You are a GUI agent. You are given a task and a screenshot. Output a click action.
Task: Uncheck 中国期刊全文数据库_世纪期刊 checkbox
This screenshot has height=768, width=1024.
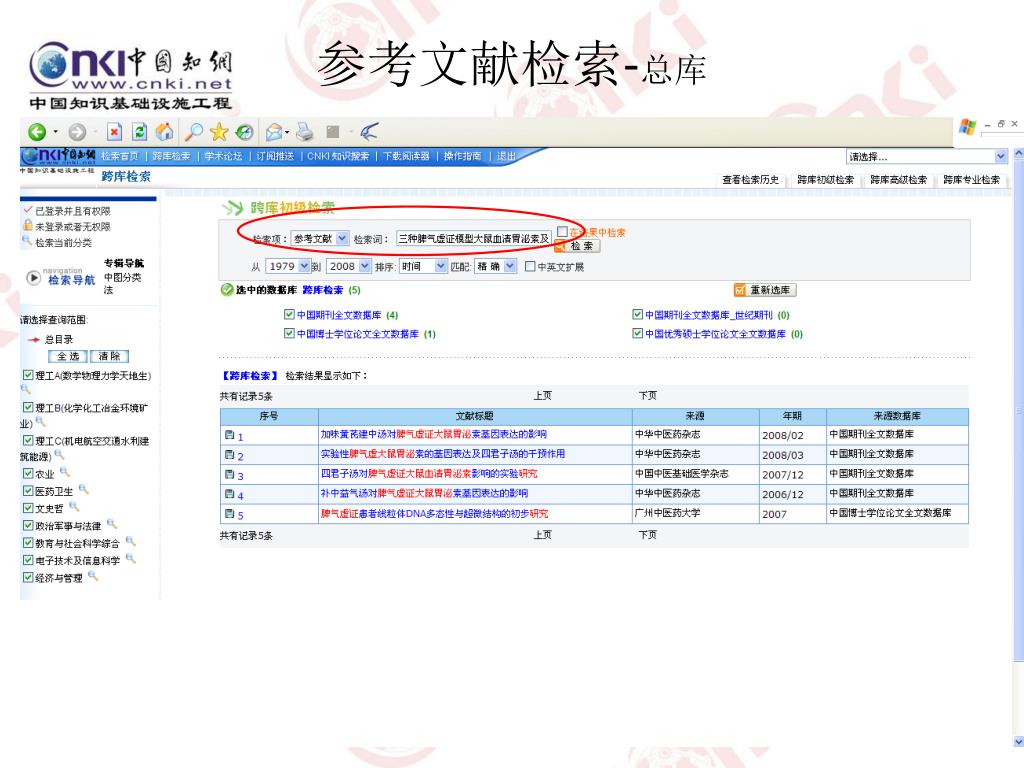pos(637,314)
